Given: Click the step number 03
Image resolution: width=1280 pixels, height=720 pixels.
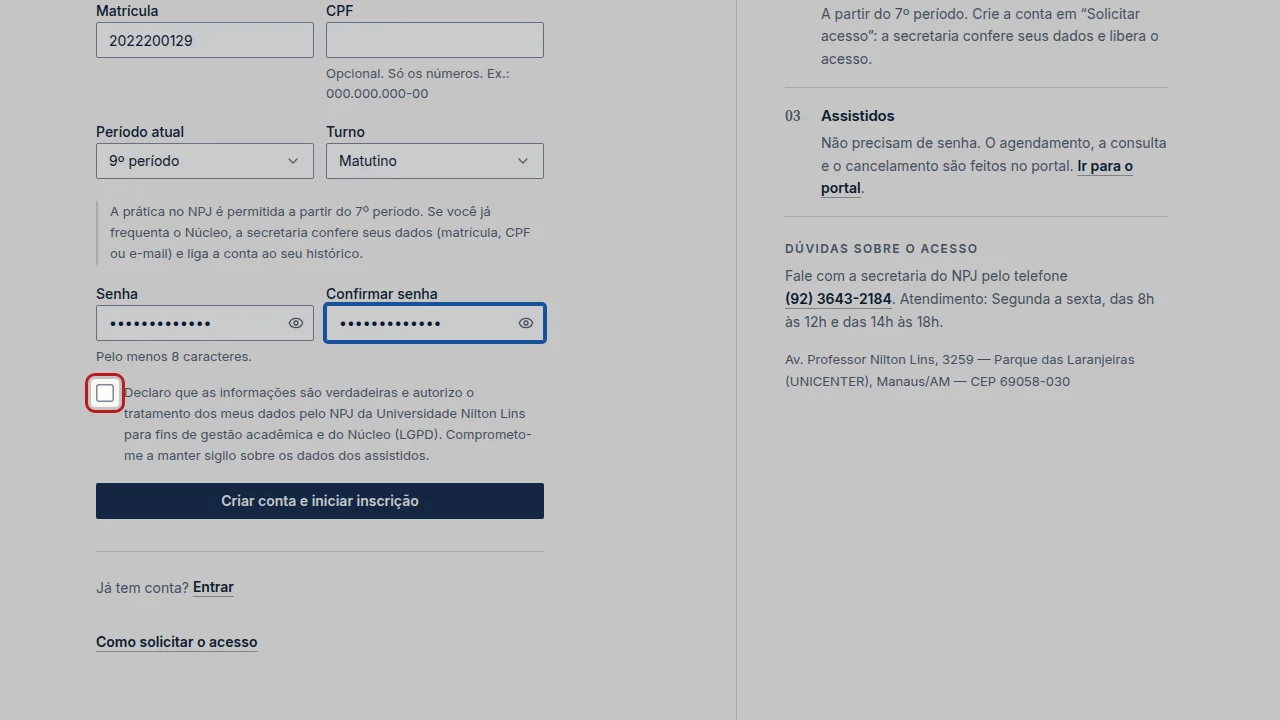Looking at the screenshot, I should [793, 116].
